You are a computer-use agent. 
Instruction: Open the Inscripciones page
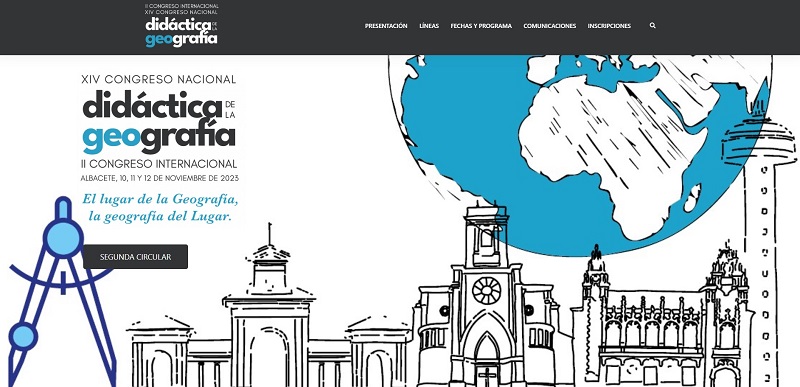coord(609,26)
